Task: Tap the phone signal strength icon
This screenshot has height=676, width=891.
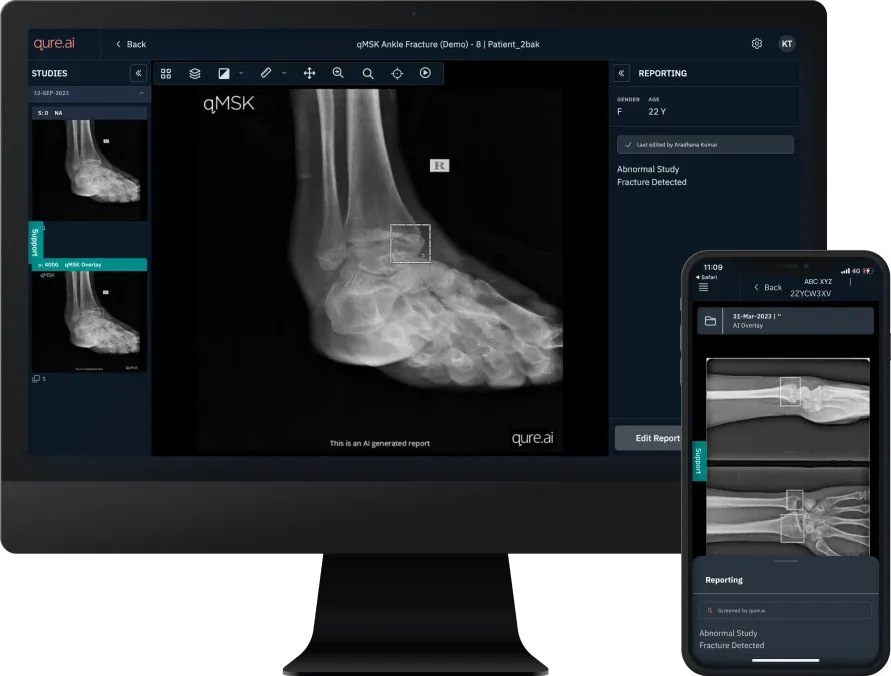Action: pos(845,271)
